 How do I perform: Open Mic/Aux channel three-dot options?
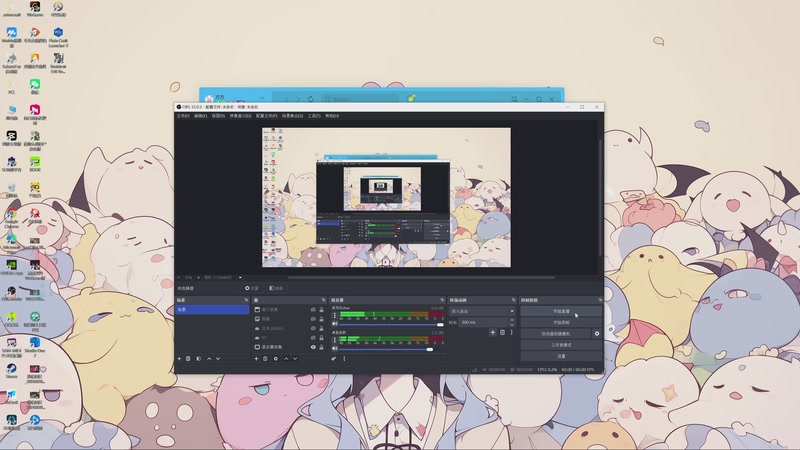click(x=335, y=315)
